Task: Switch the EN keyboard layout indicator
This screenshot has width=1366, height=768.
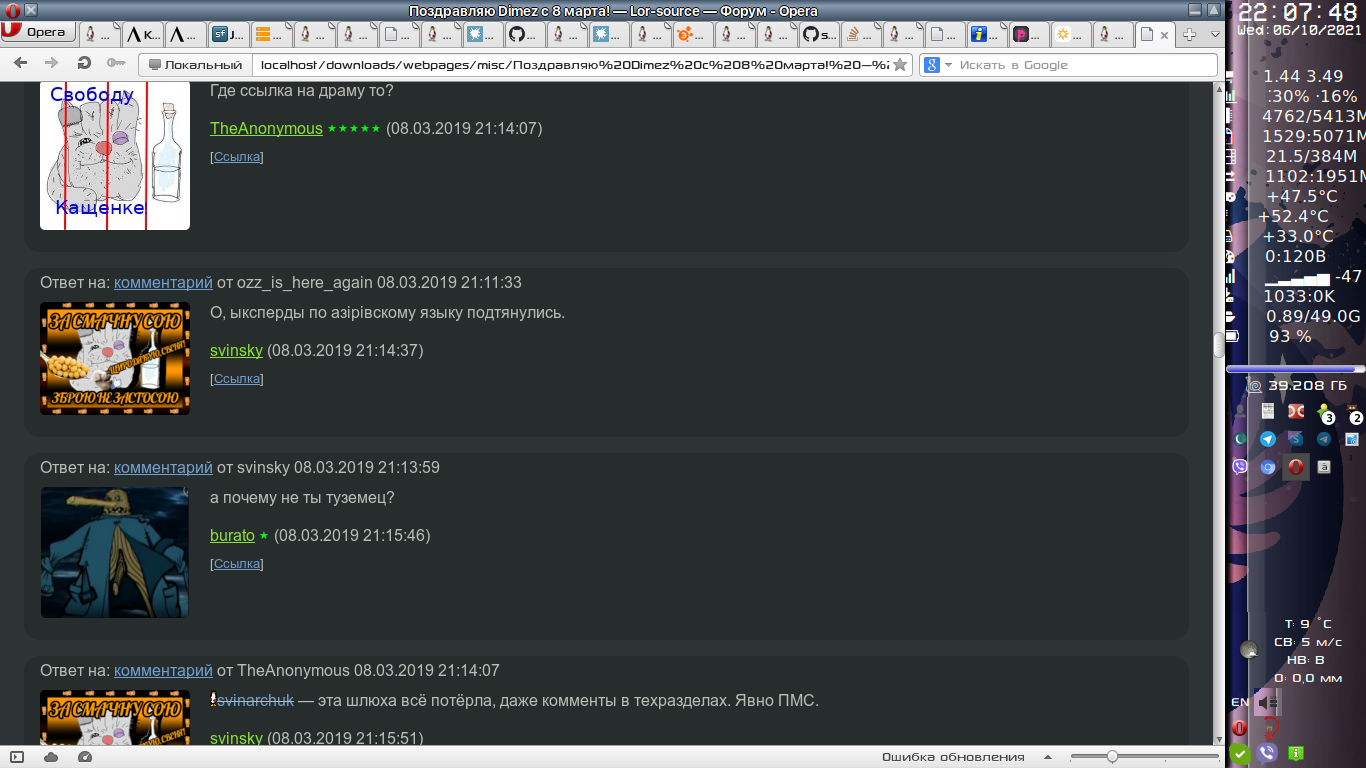Action: coord(1240,703)
